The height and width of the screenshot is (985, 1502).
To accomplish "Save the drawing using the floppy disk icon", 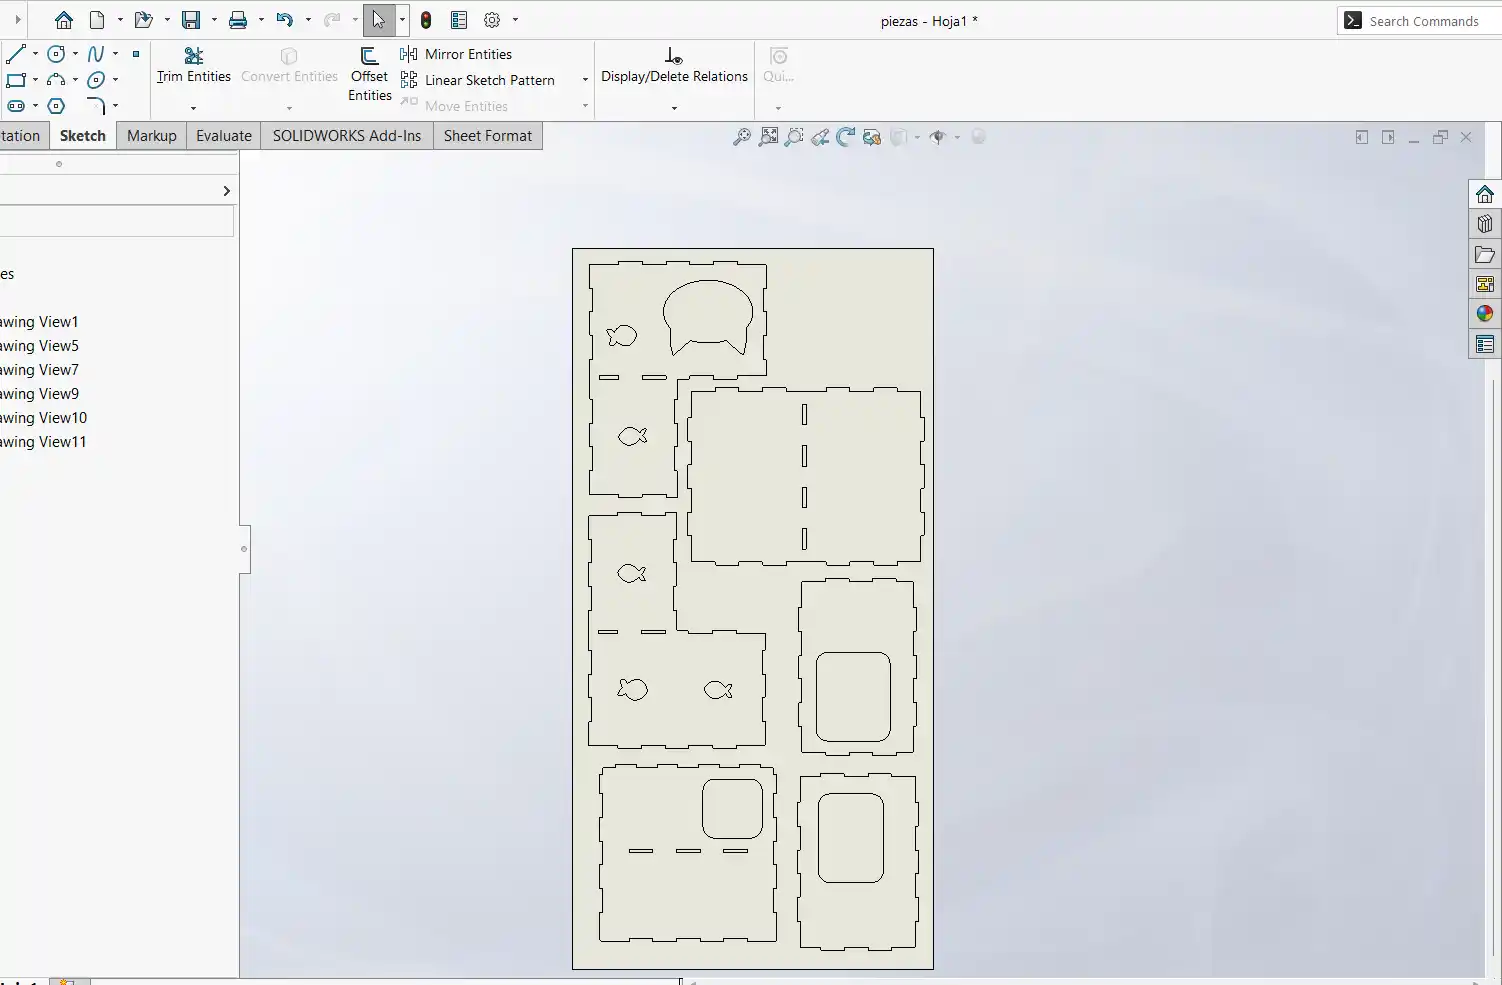I will point(191,20).
